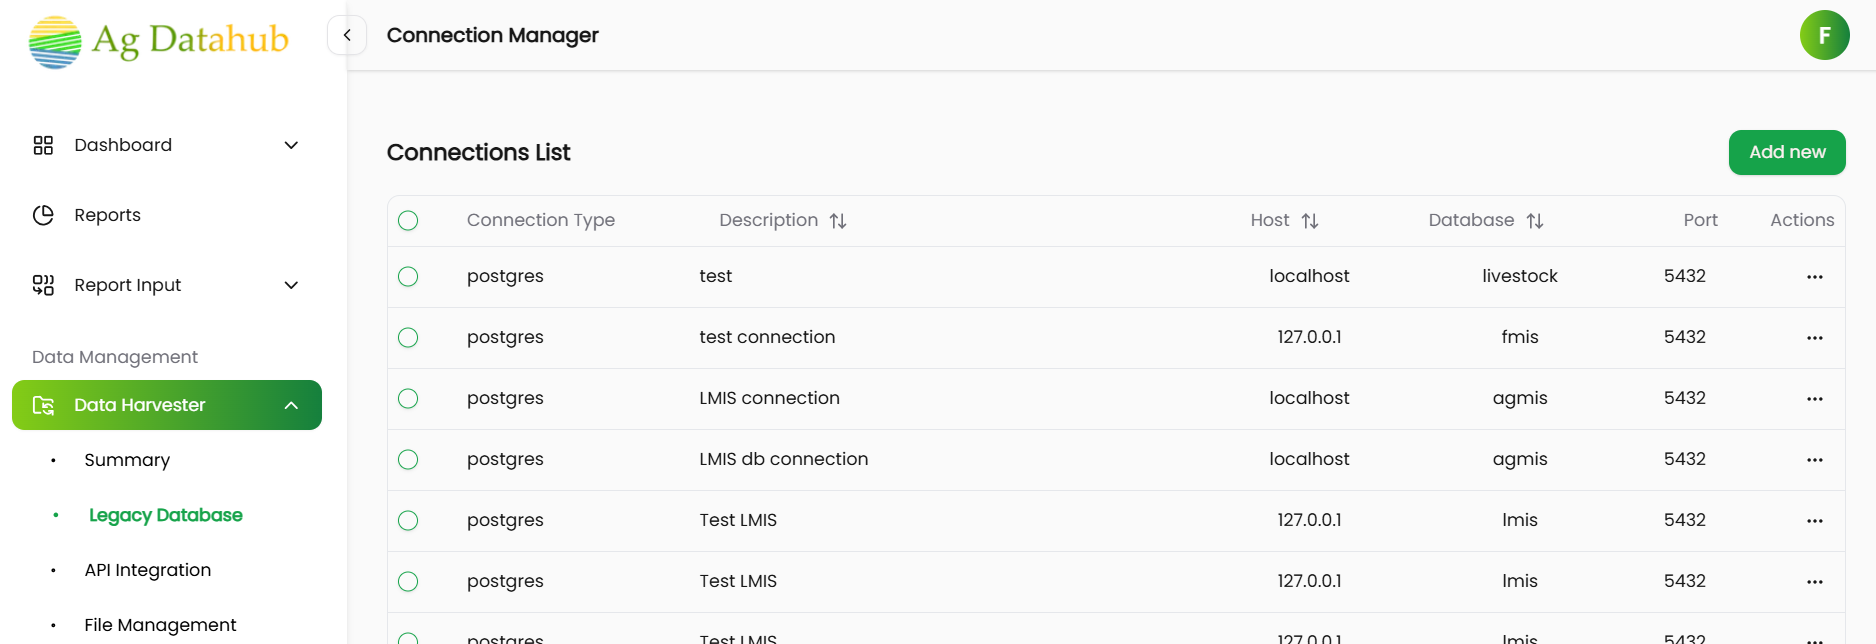Open actions menu for LMIS connection row
The width and height of the screenshot is (1876, 644).
coord(1815,399)
